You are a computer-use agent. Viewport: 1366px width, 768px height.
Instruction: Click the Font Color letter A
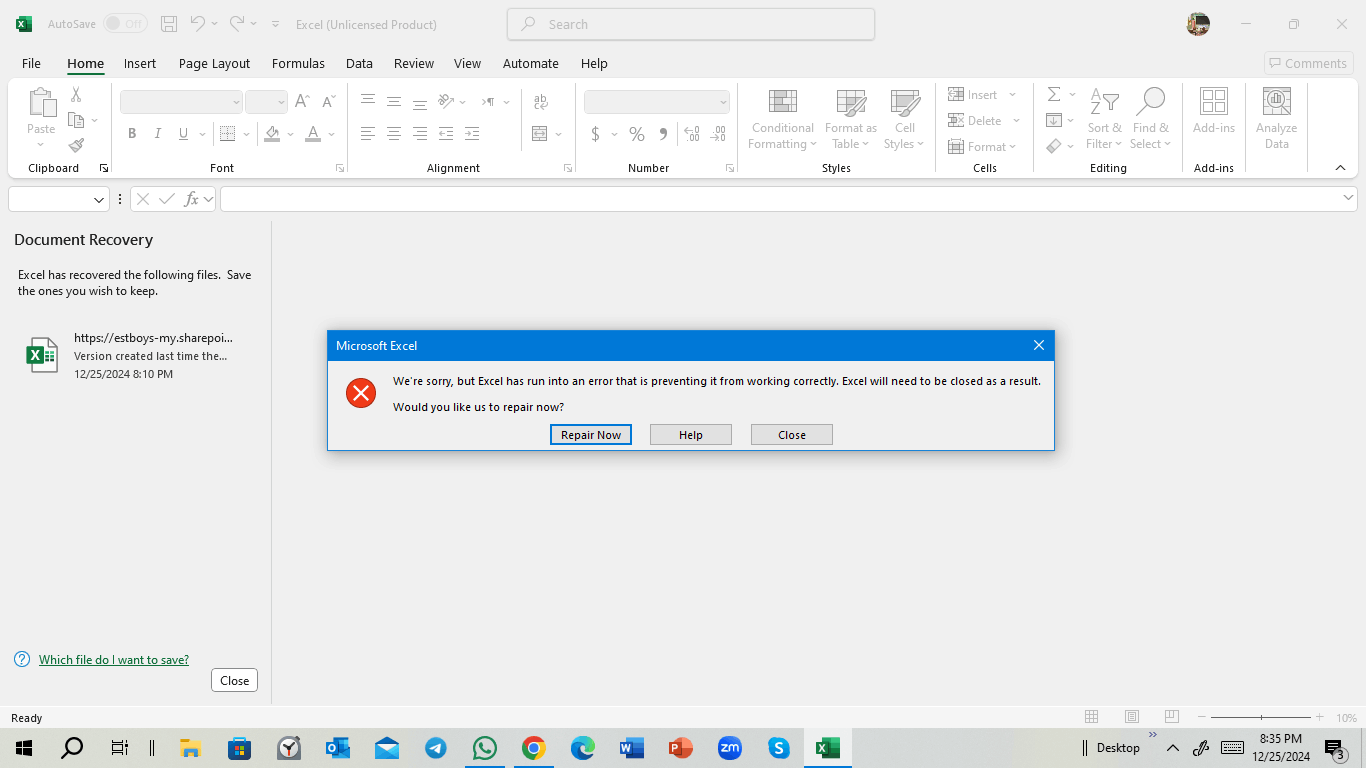[x=313, y=134]
